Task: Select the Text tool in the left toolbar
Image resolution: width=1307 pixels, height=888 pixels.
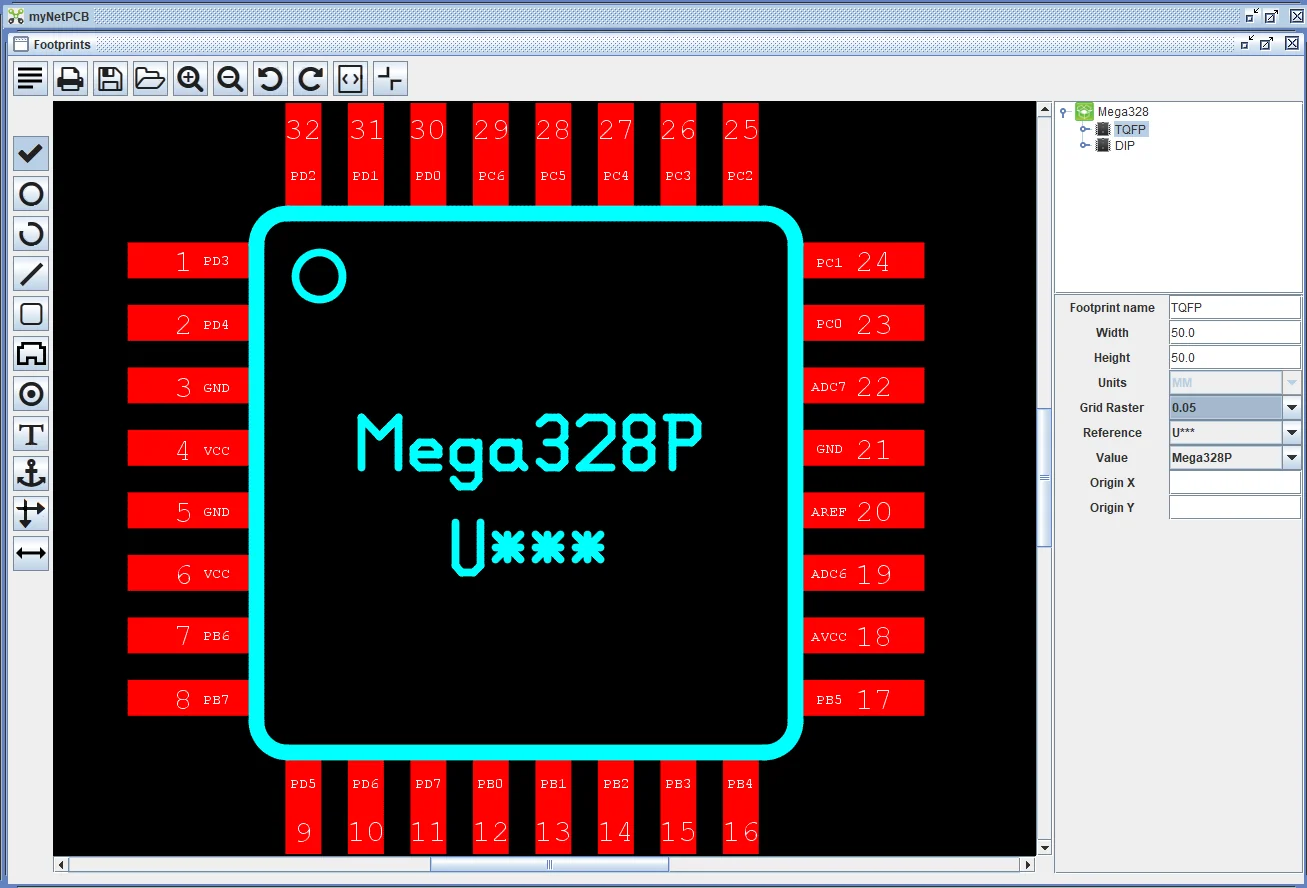Action: tap(30, 433)
